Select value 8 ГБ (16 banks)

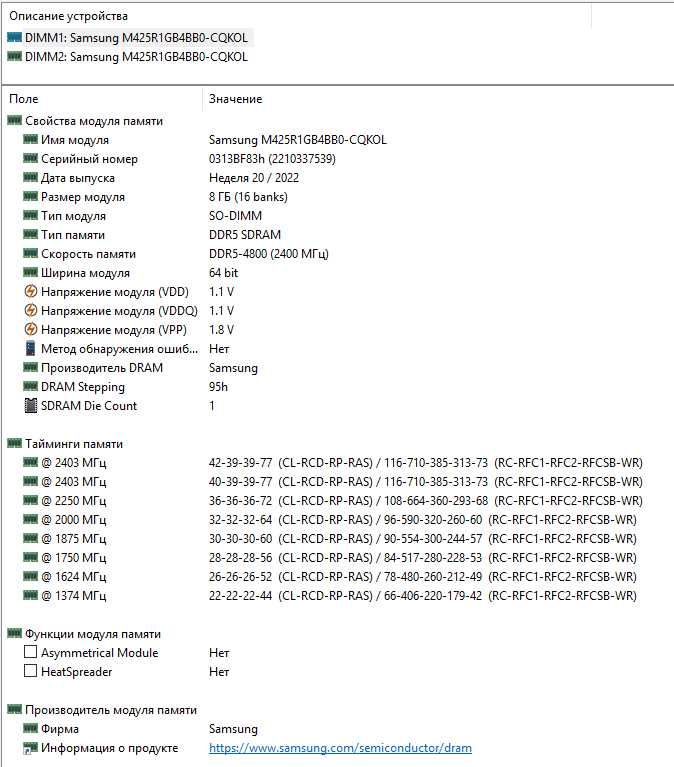pos(248,197)
